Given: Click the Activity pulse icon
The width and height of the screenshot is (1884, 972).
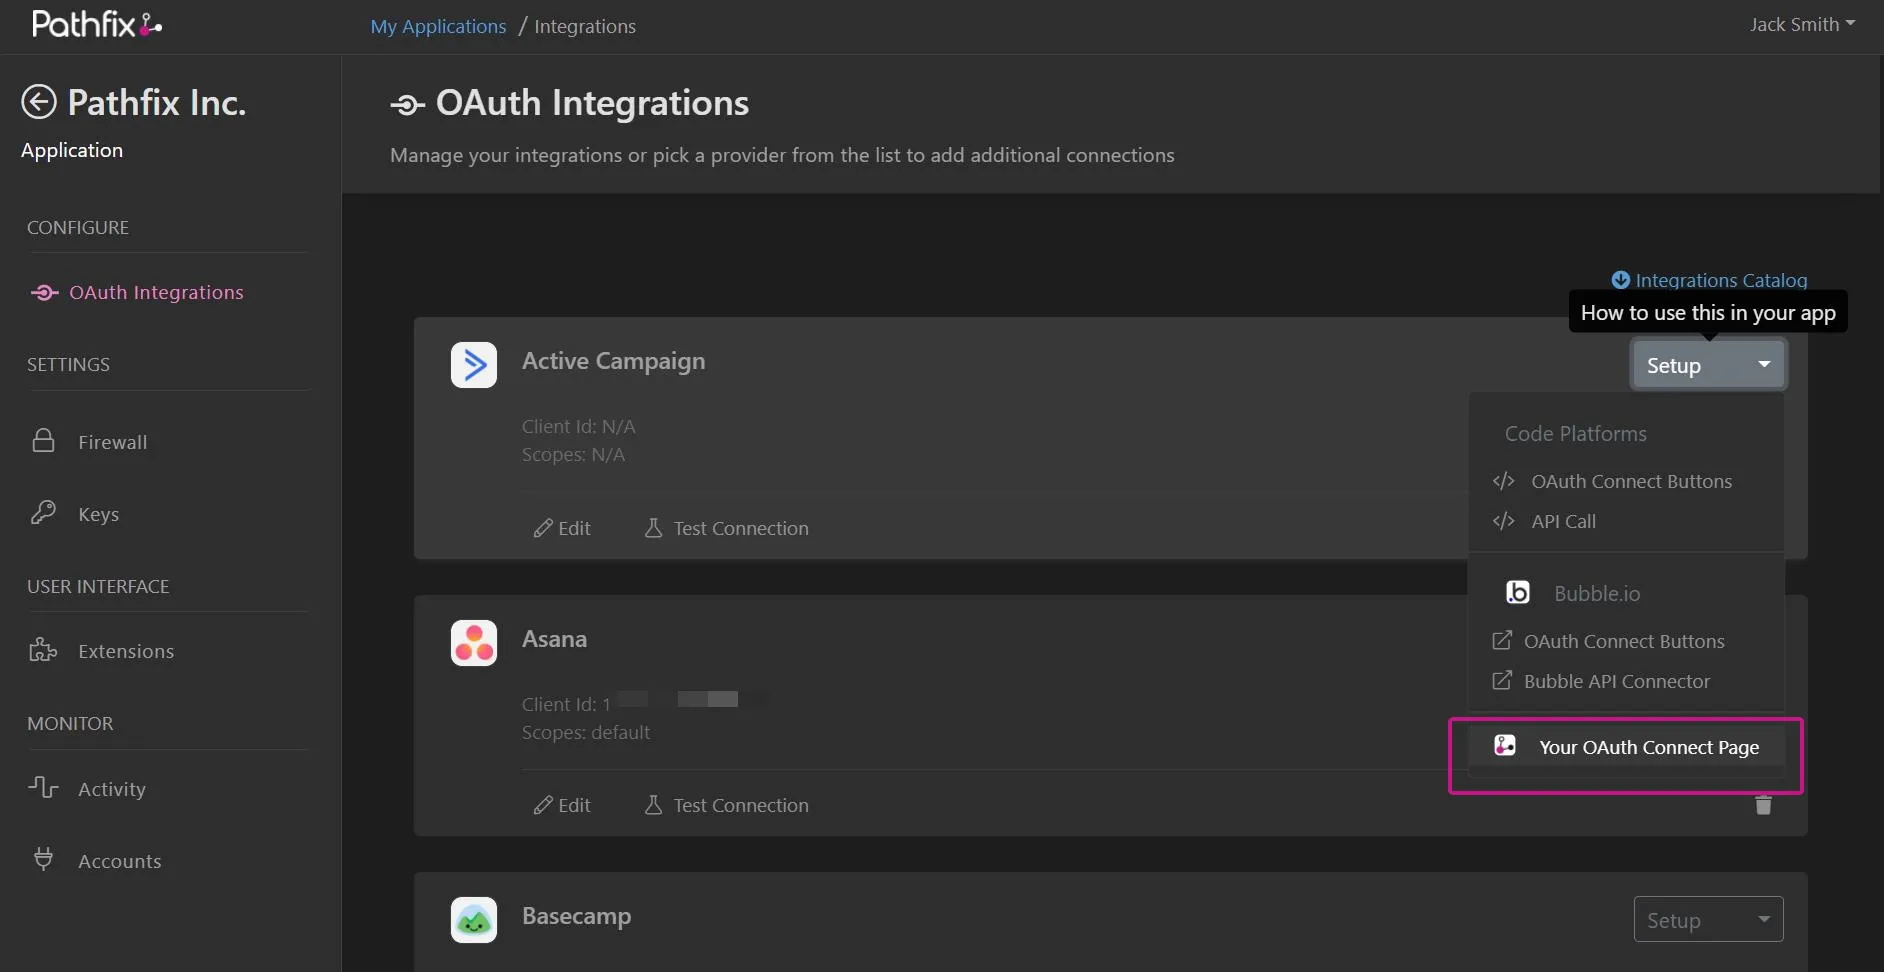Looking at the screenshot, I should [x=43, y=788].
